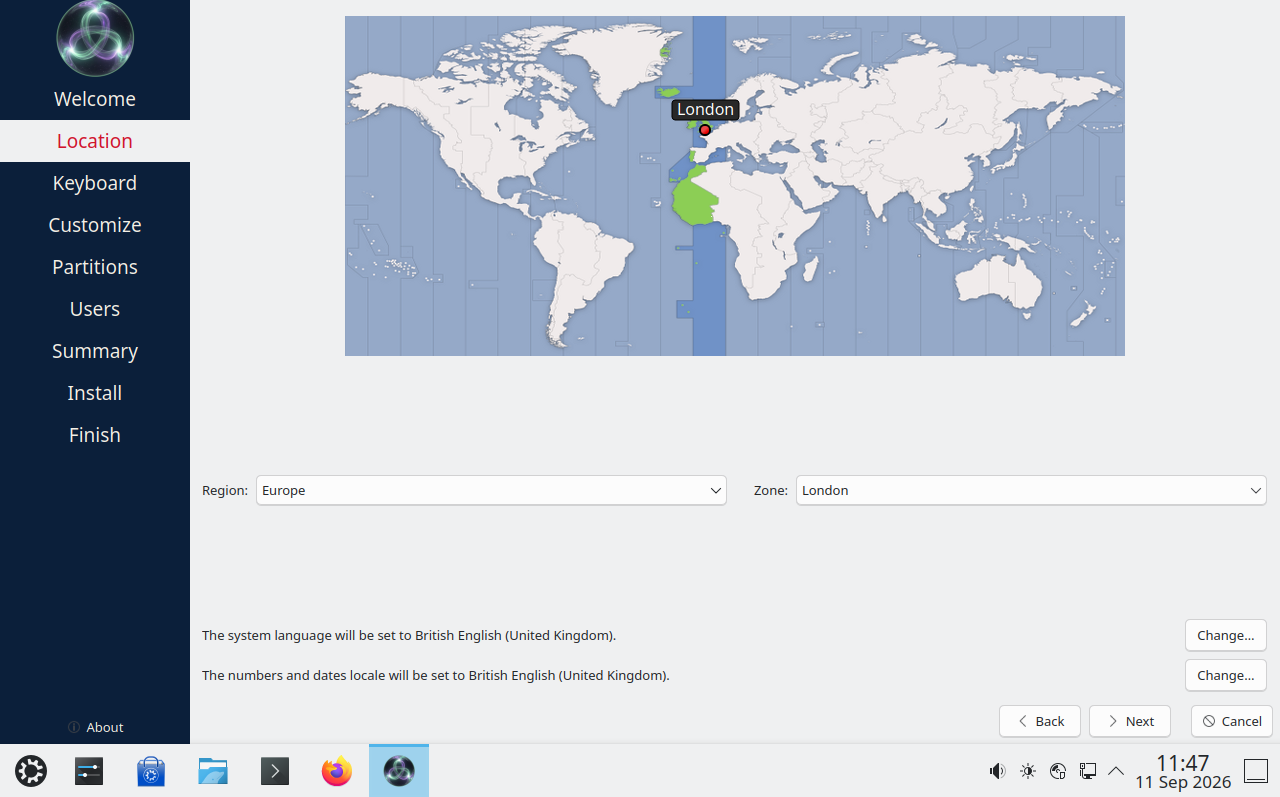
Task: Go Back to previous step
Action: (x=1040, y=721)
